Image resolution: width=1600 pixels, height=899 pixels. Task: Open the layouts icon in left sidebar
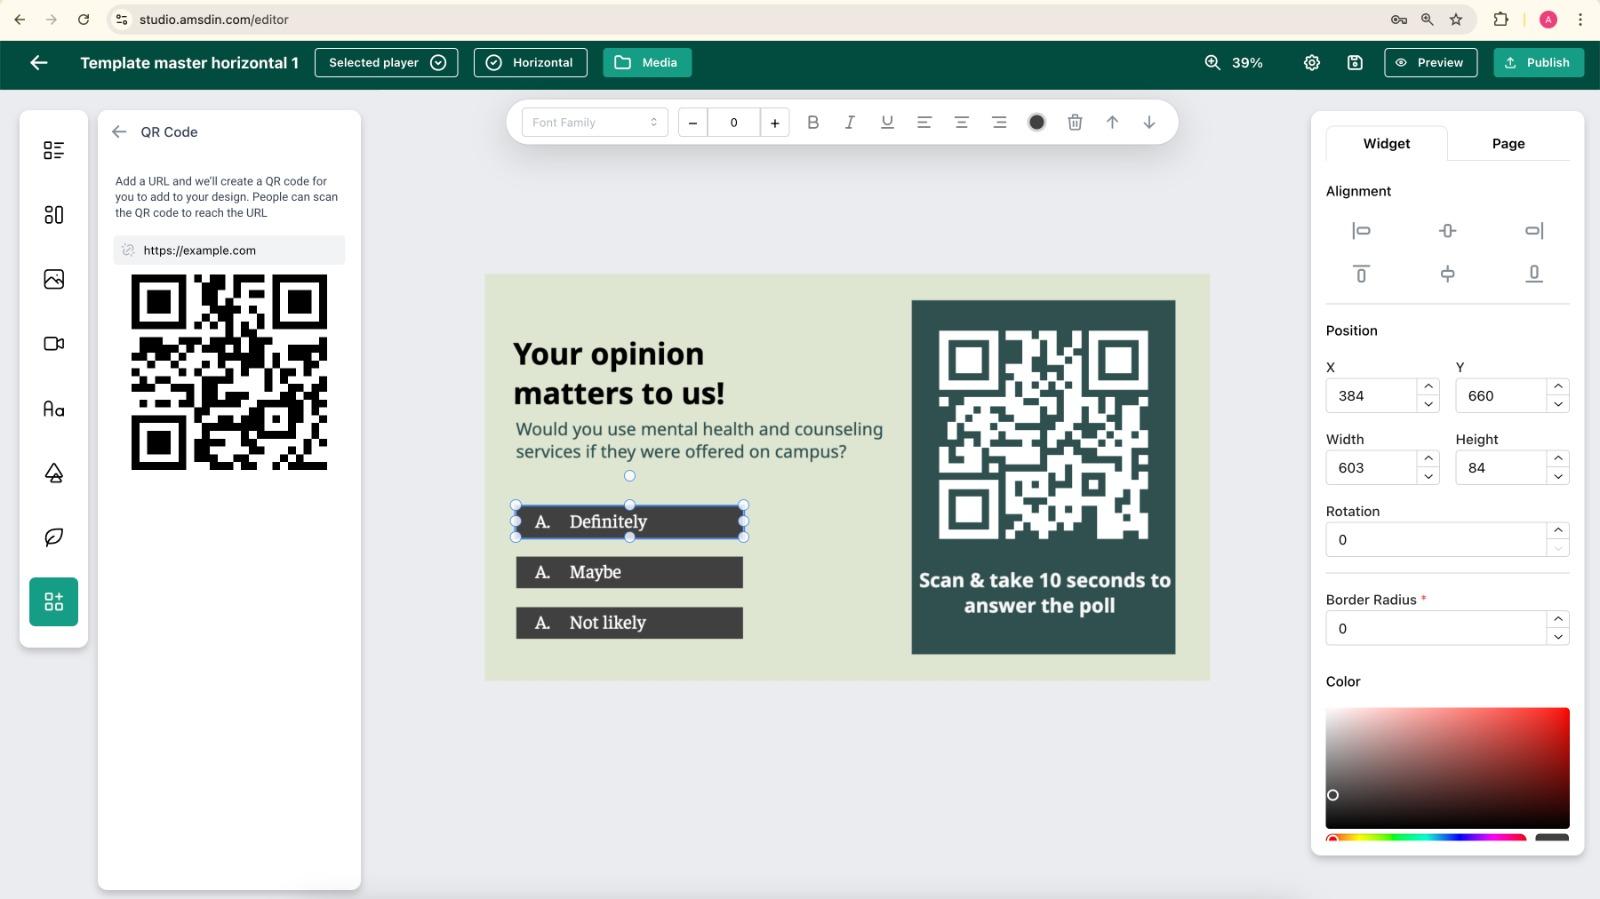pos(54,215)
